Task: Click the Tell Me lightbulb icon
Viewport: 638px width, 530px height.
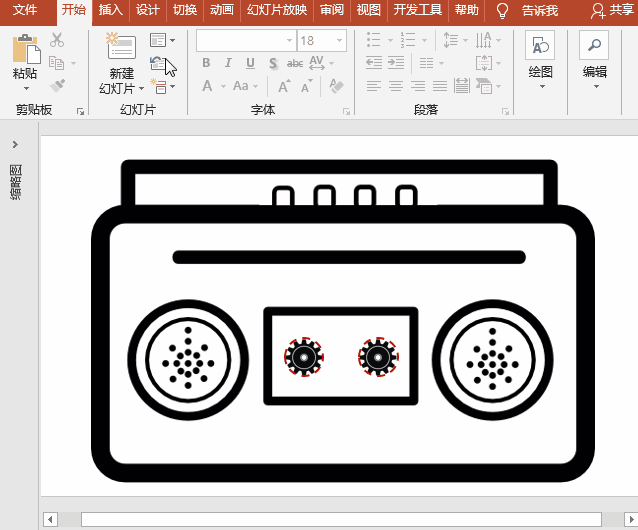Action: 503,11
